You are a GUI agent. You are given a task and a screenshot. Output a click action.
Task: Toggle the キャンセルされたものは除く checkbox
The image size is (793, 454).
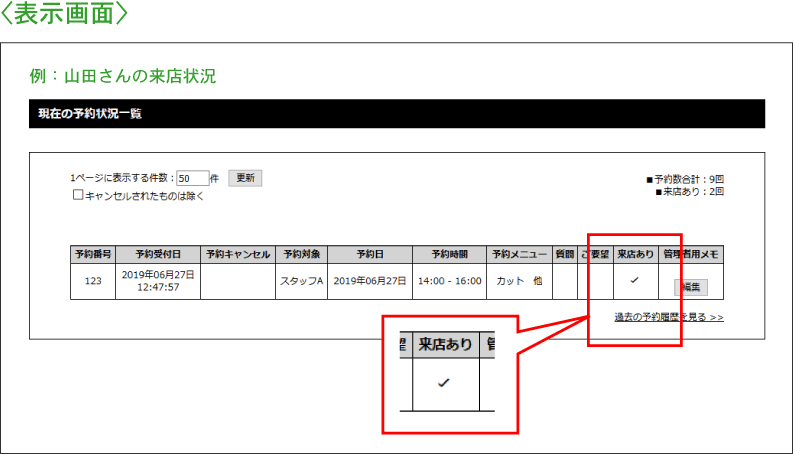(78, 196)
